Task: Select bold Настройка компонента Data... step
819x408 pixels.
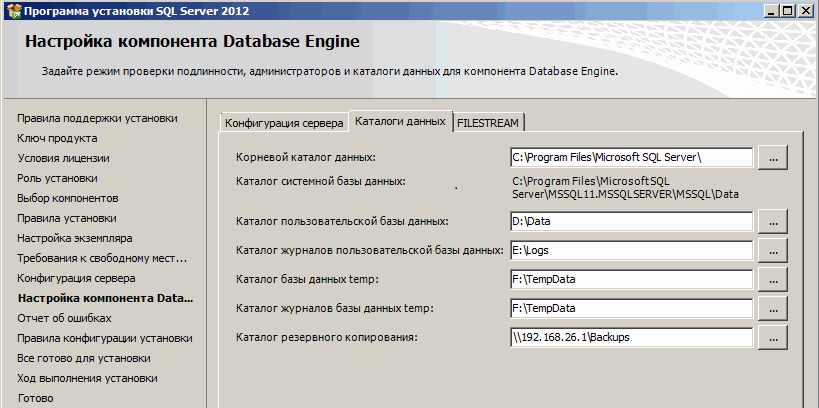Action: pyautogui.click(x=106, y=298)
